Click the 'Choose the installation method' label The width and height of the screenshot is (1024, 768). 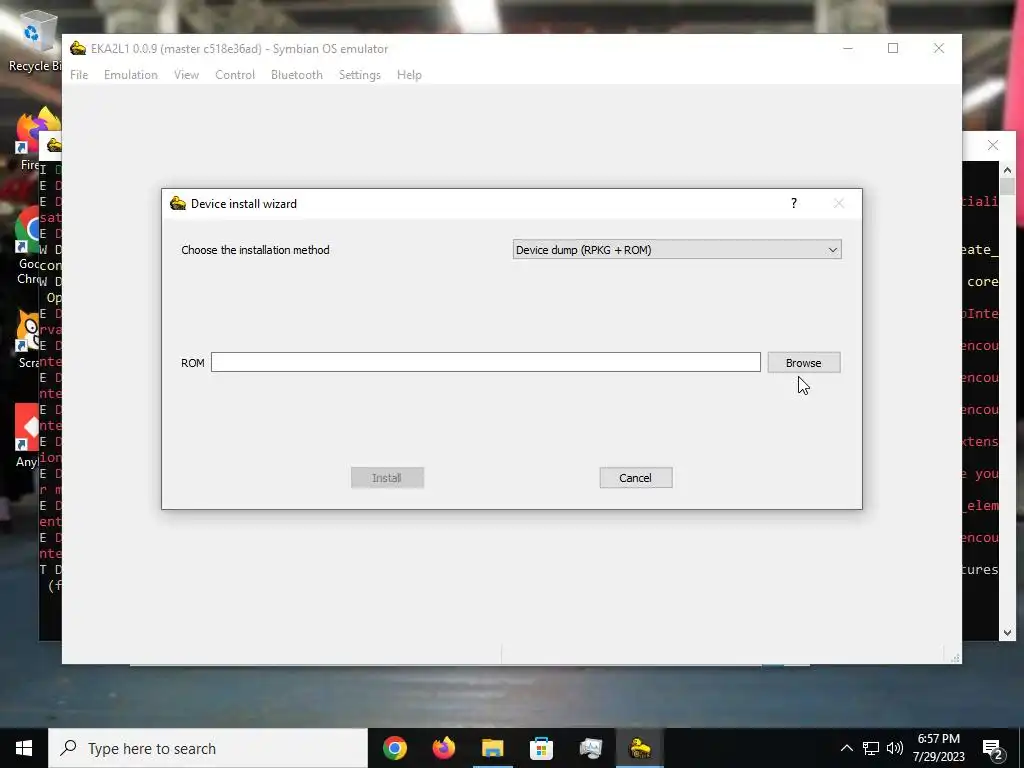pyautogui.click(x=255, y=250)
